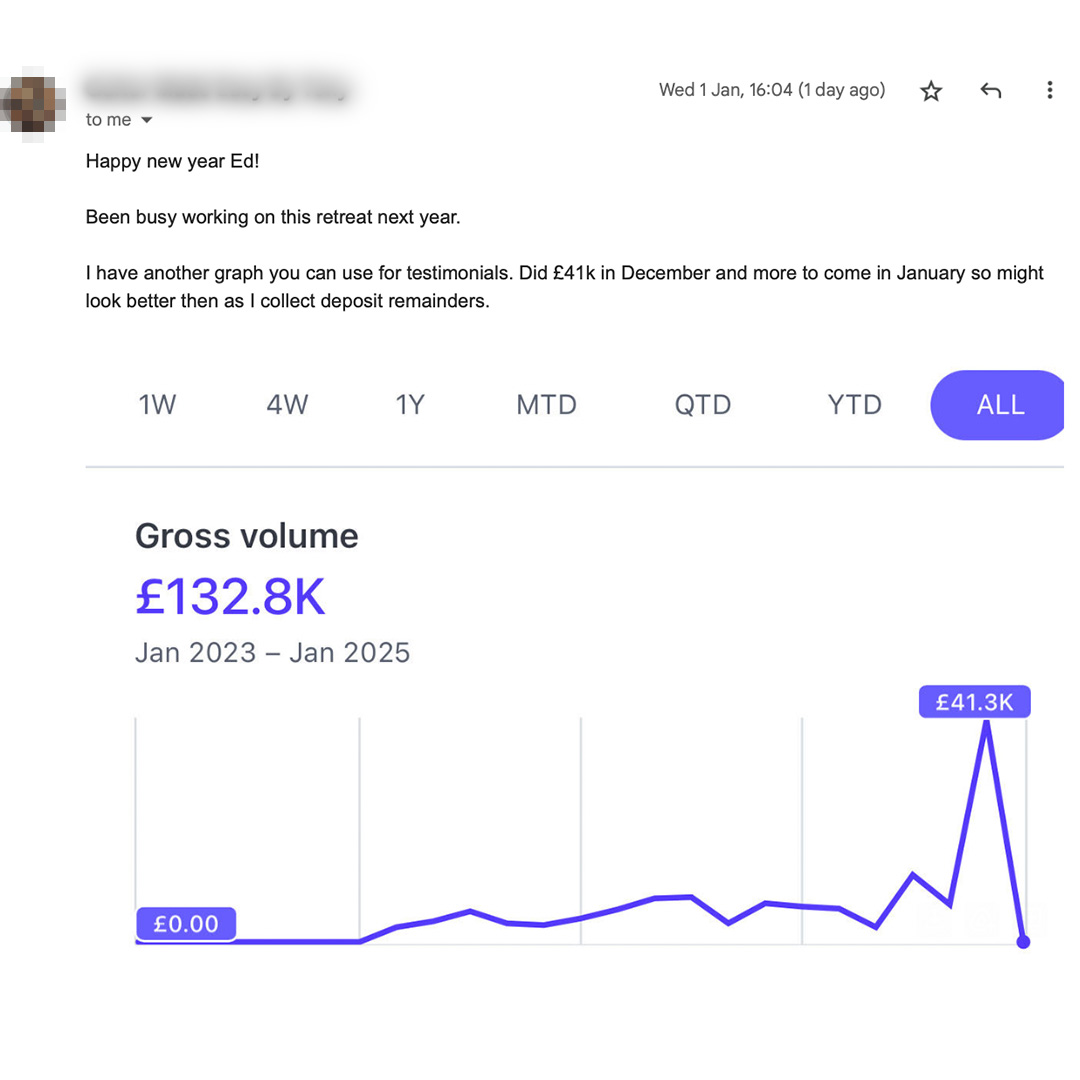
Task: Click the £41.3K peak label
Action: point(975,702)
